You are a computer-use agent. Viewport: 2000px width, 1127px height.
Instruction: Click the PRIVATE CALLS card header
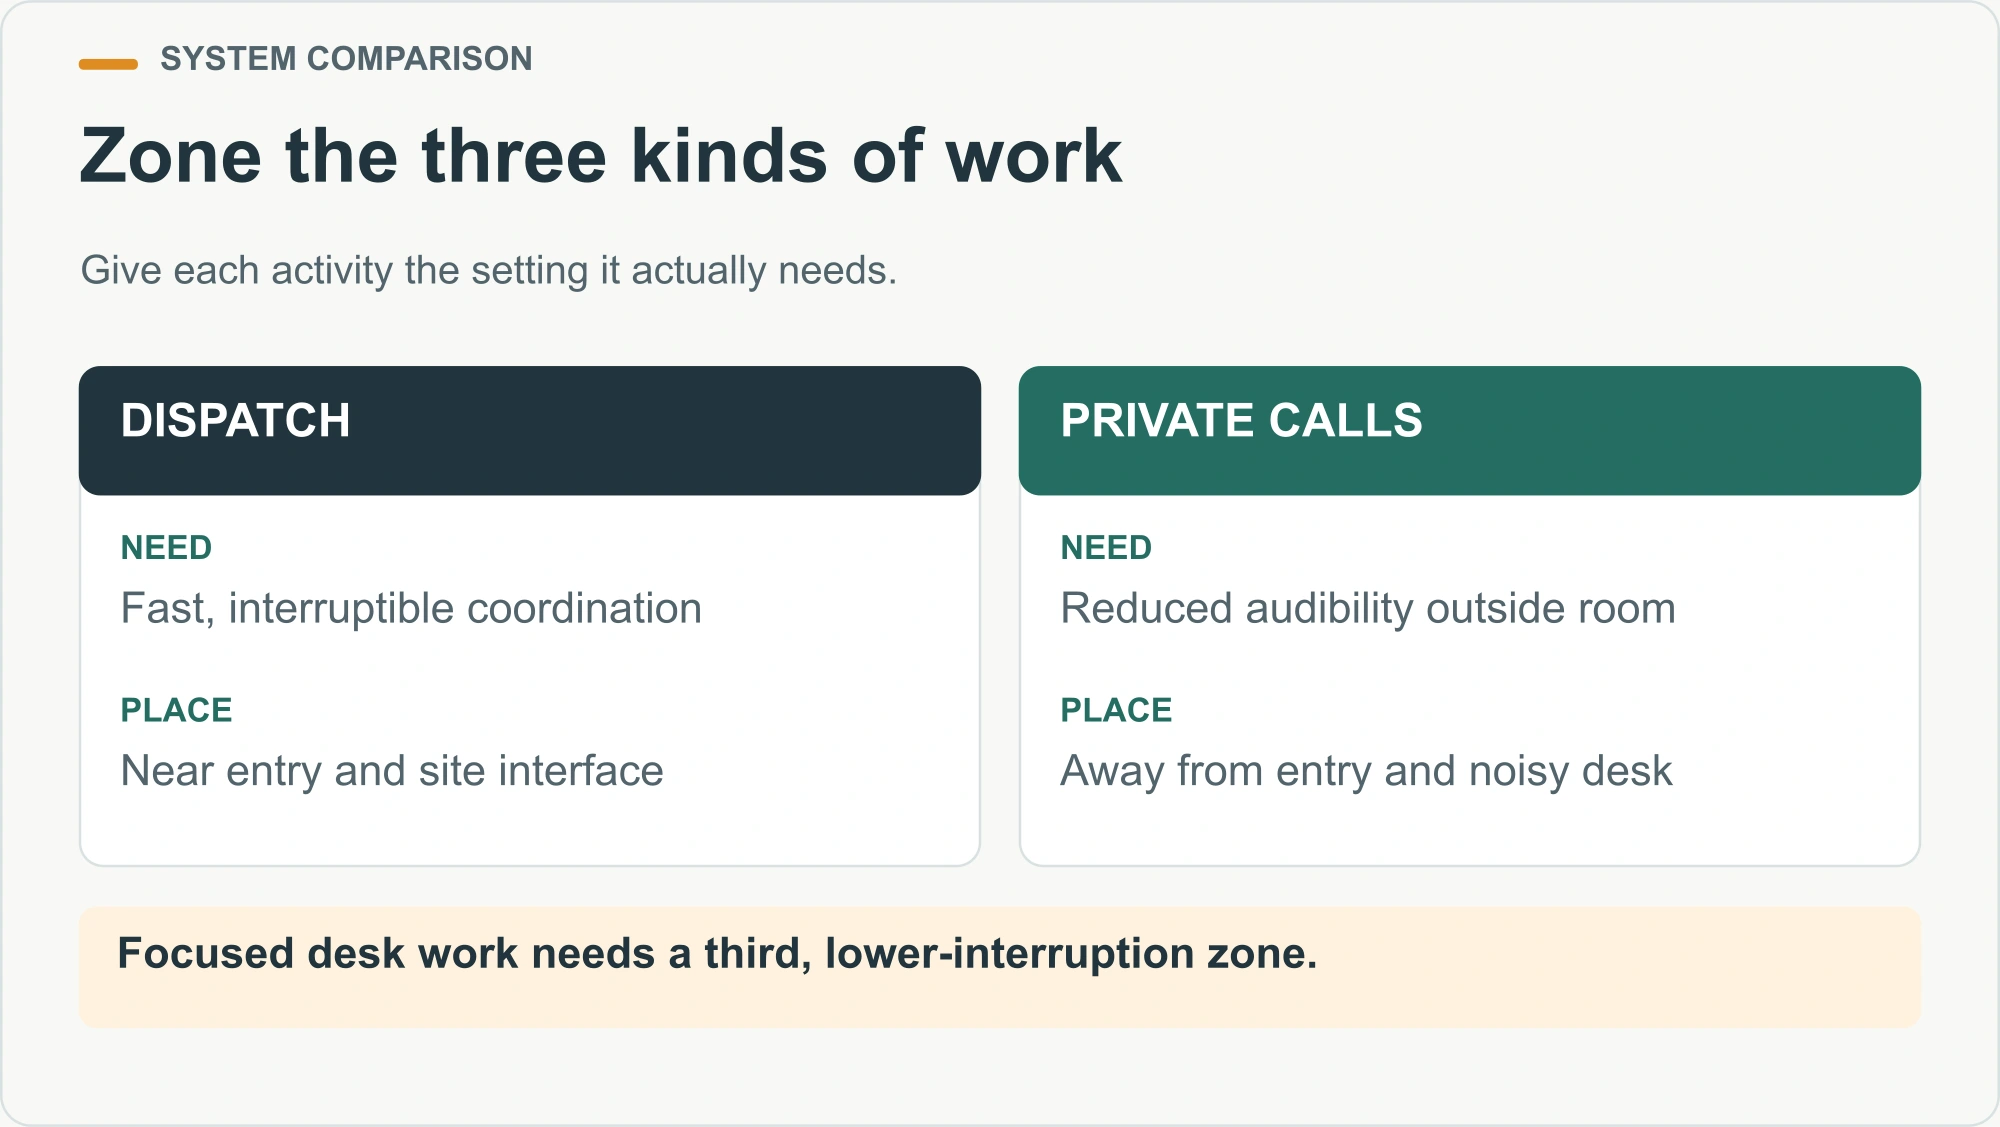[x=1470, y=430]
